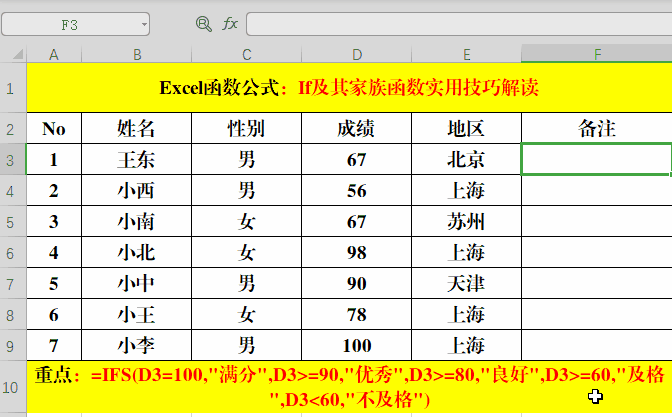Click 上海 region cell in 小李's row

coord(466,345)
